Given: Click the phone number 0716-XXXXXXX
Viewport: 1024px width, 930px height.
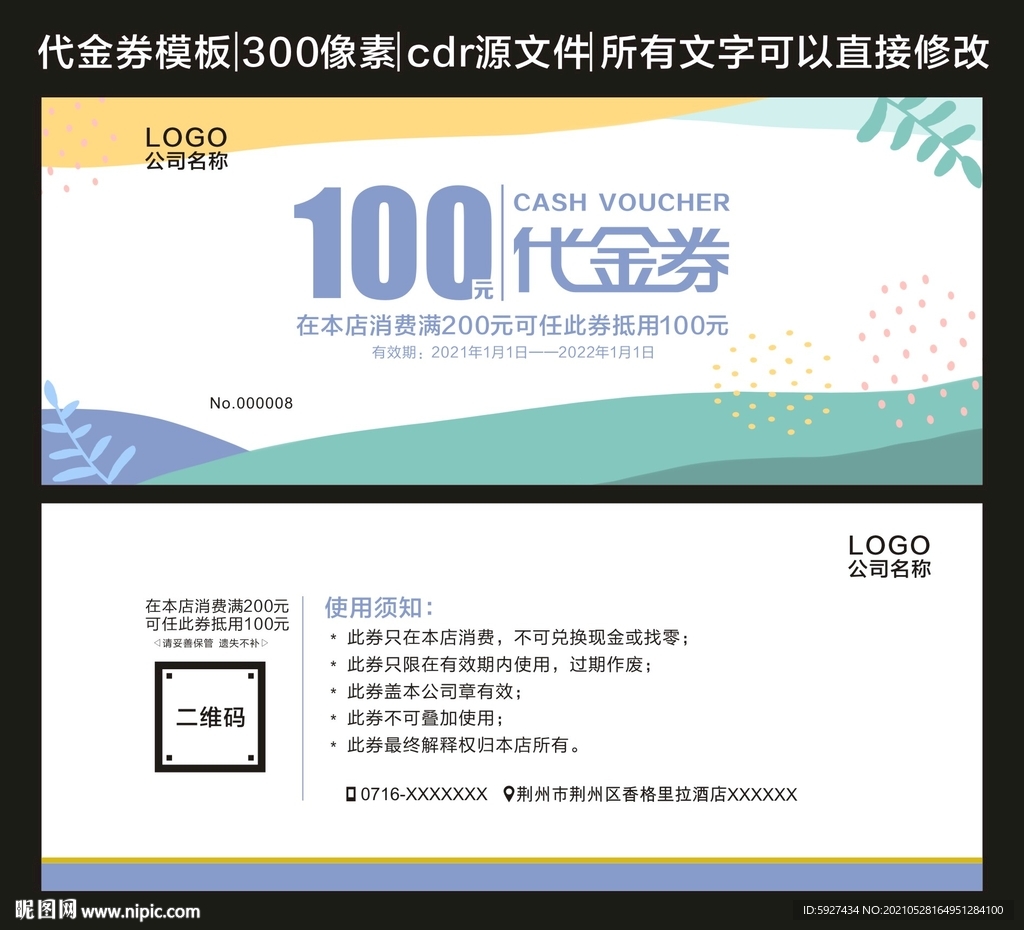Looking at the screenshot, I should (424, 794).
